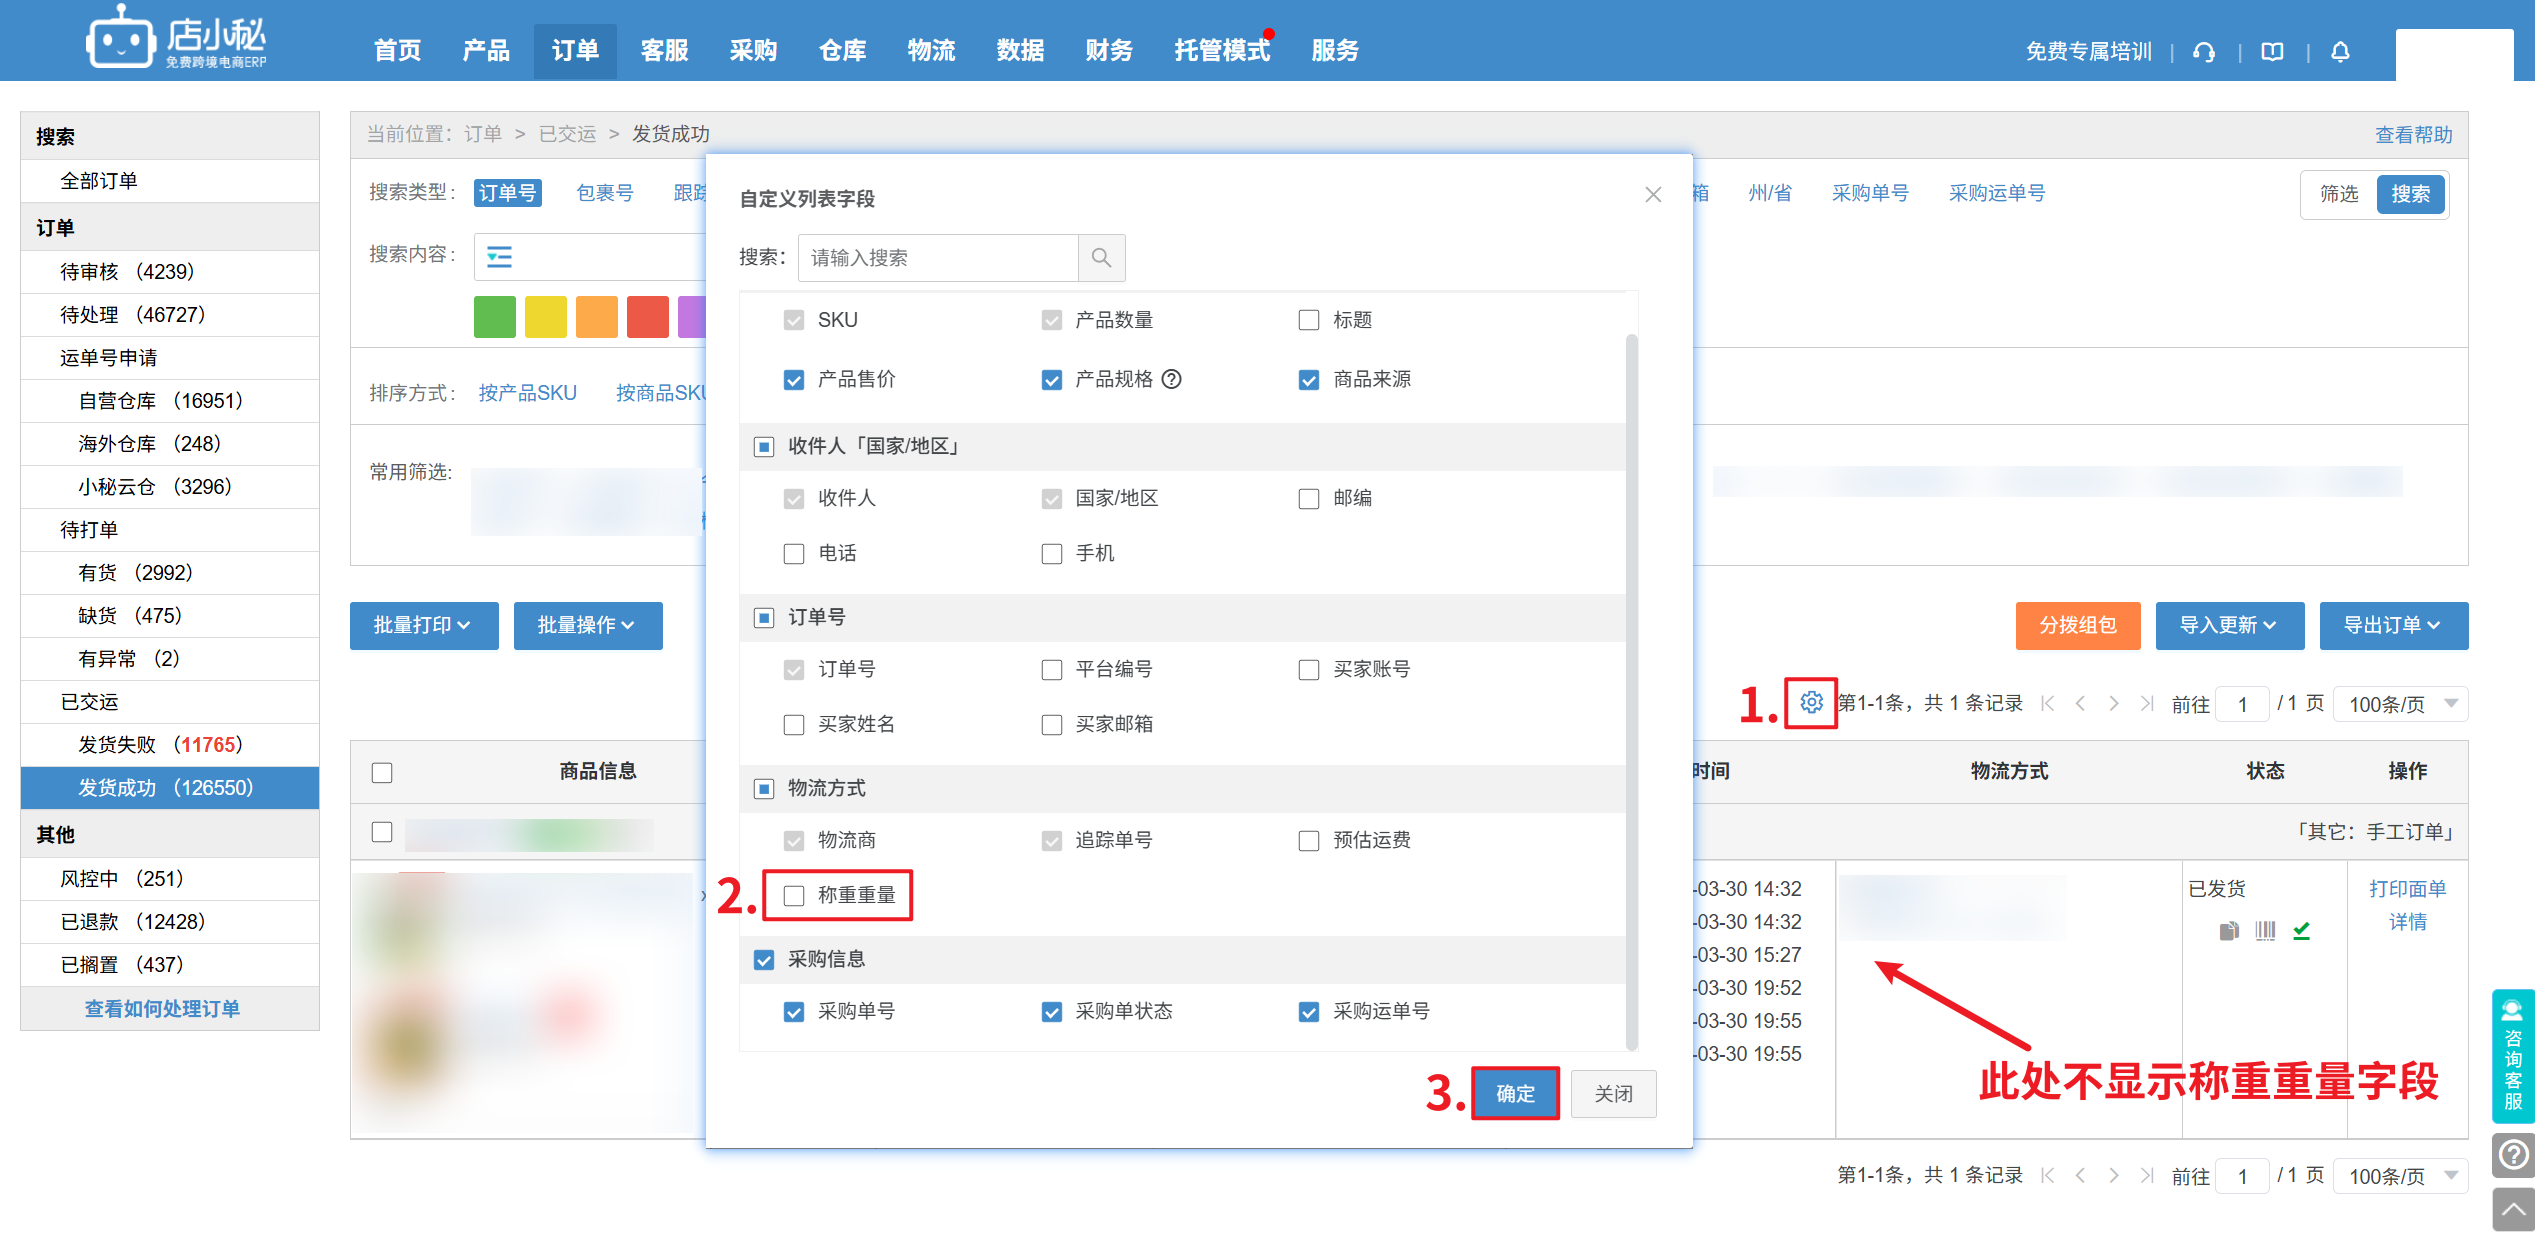This screenshot has width=2535, height=1252.
Task: Click the headset customer support icon
Action: [2204, 52]
